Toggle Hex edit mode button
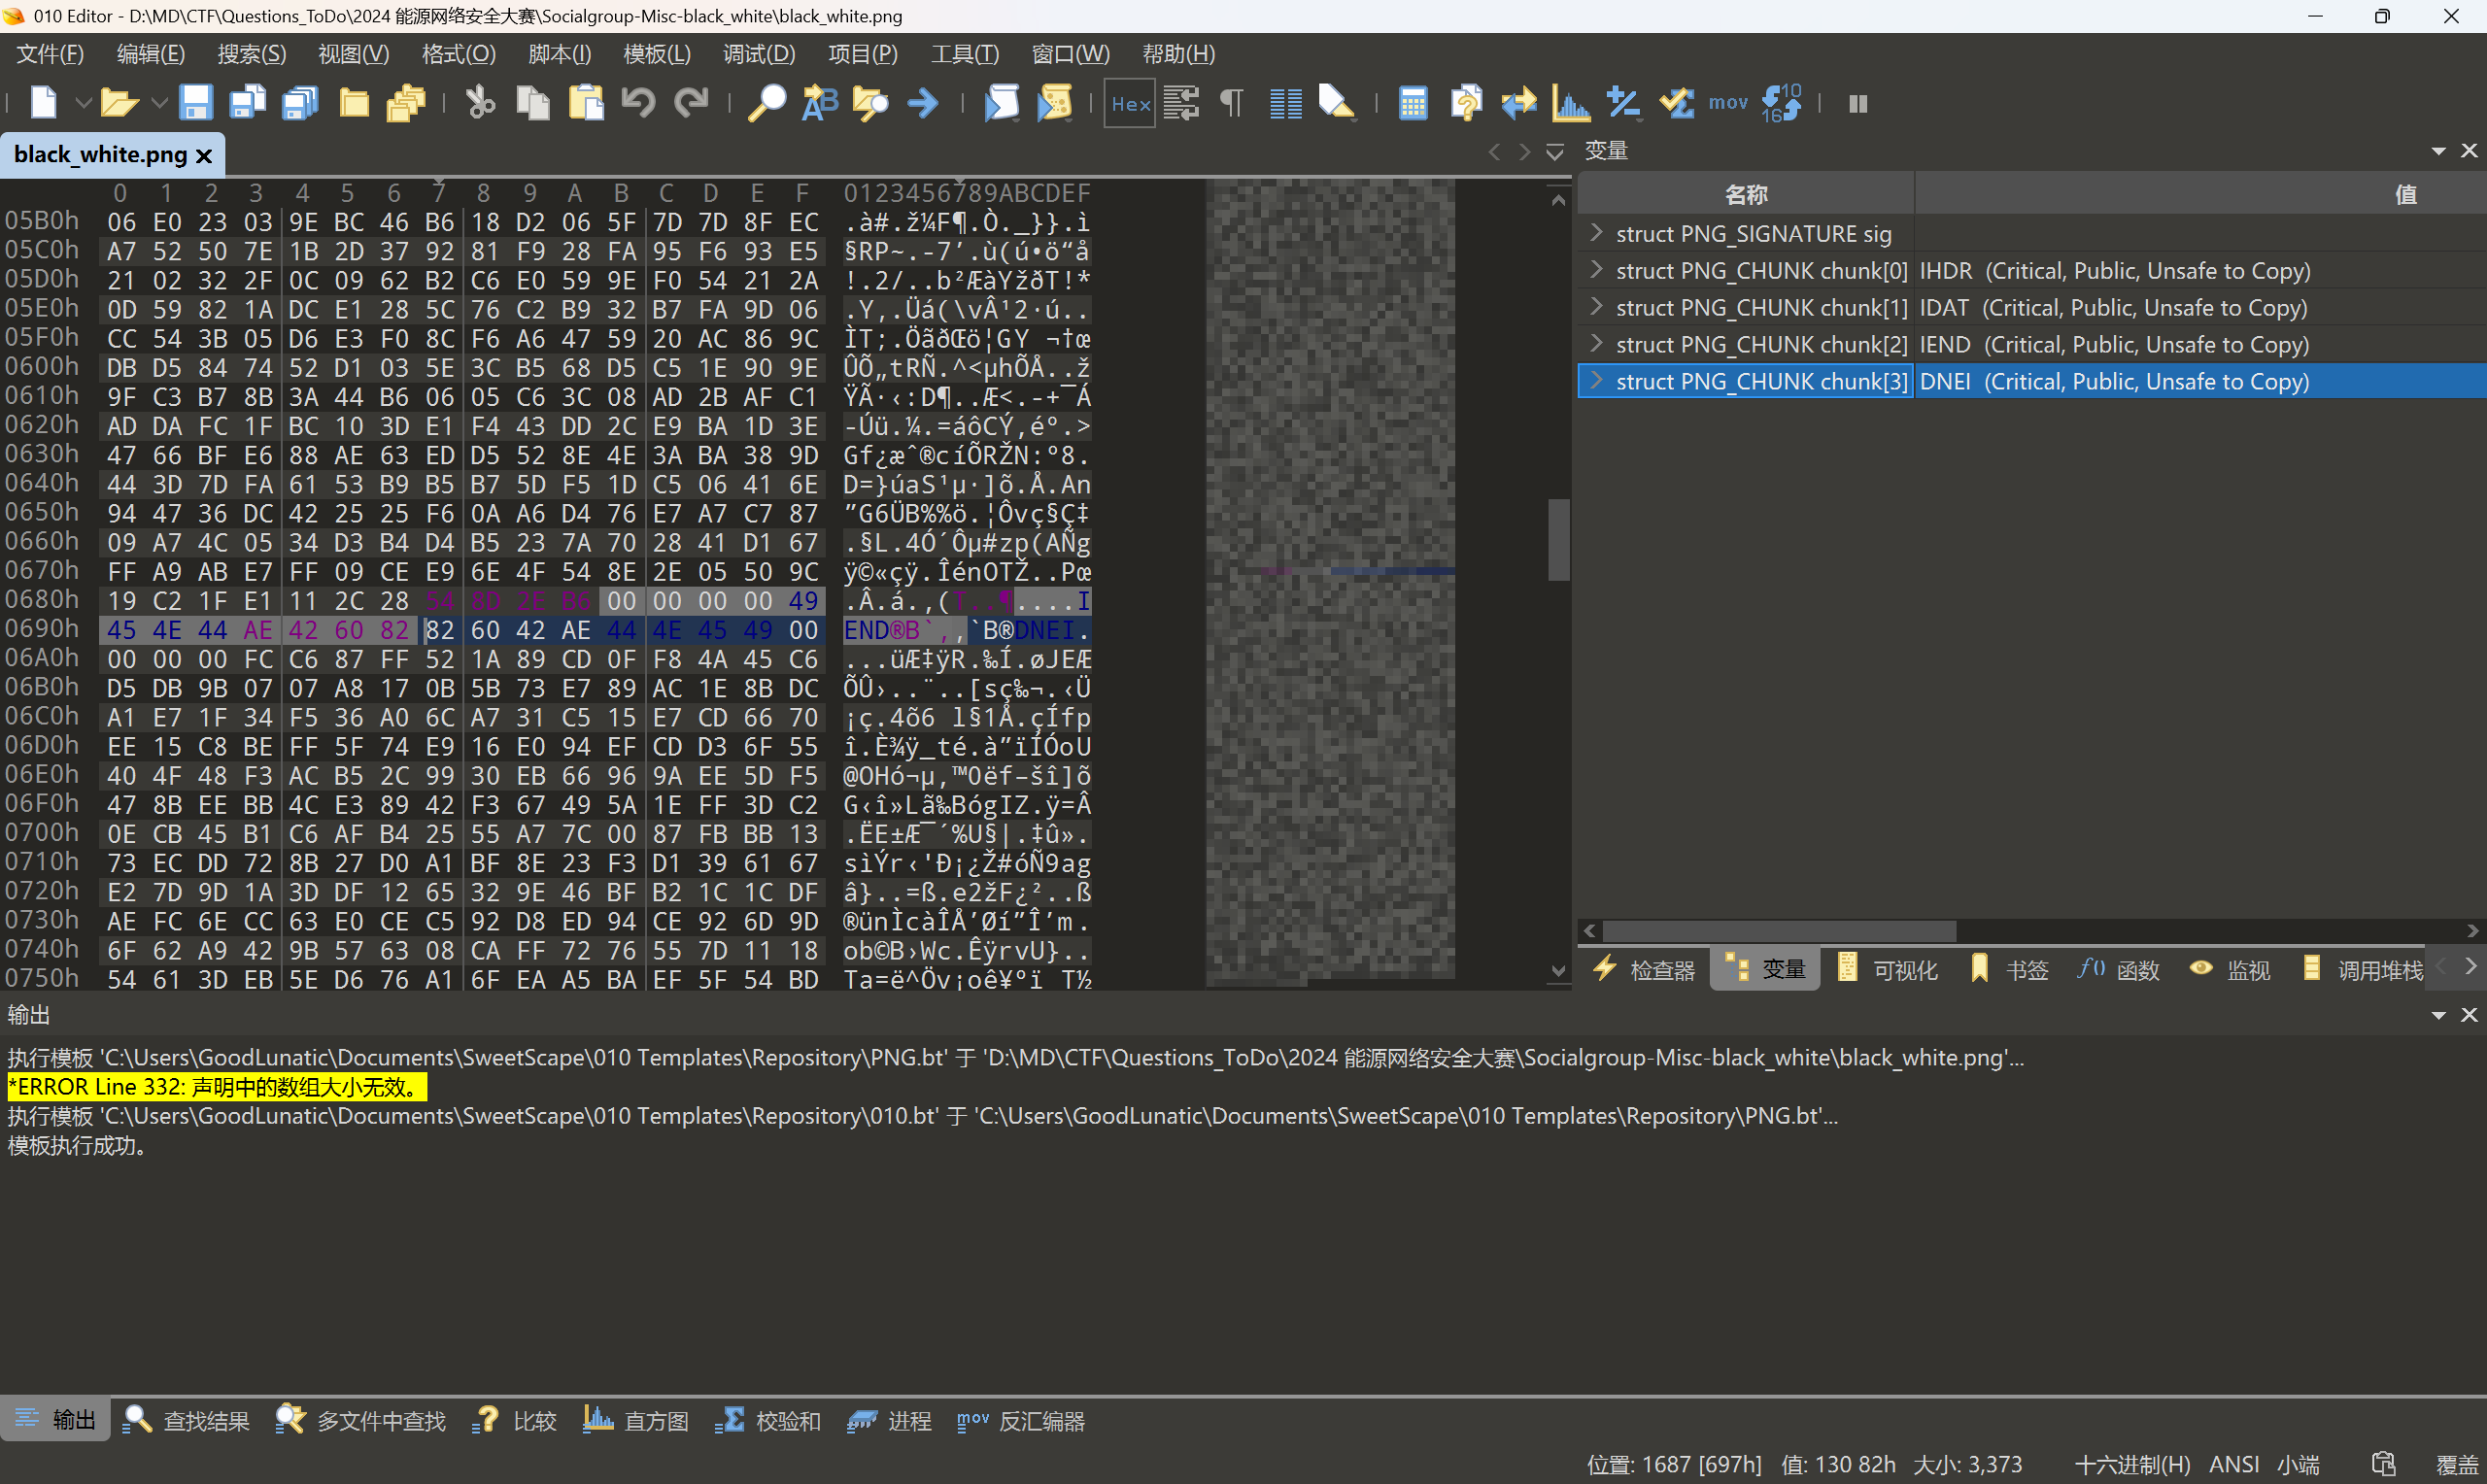The height and width of the screenshot is (1484, 2487). pyautogui.click(x=1130, y=103)
